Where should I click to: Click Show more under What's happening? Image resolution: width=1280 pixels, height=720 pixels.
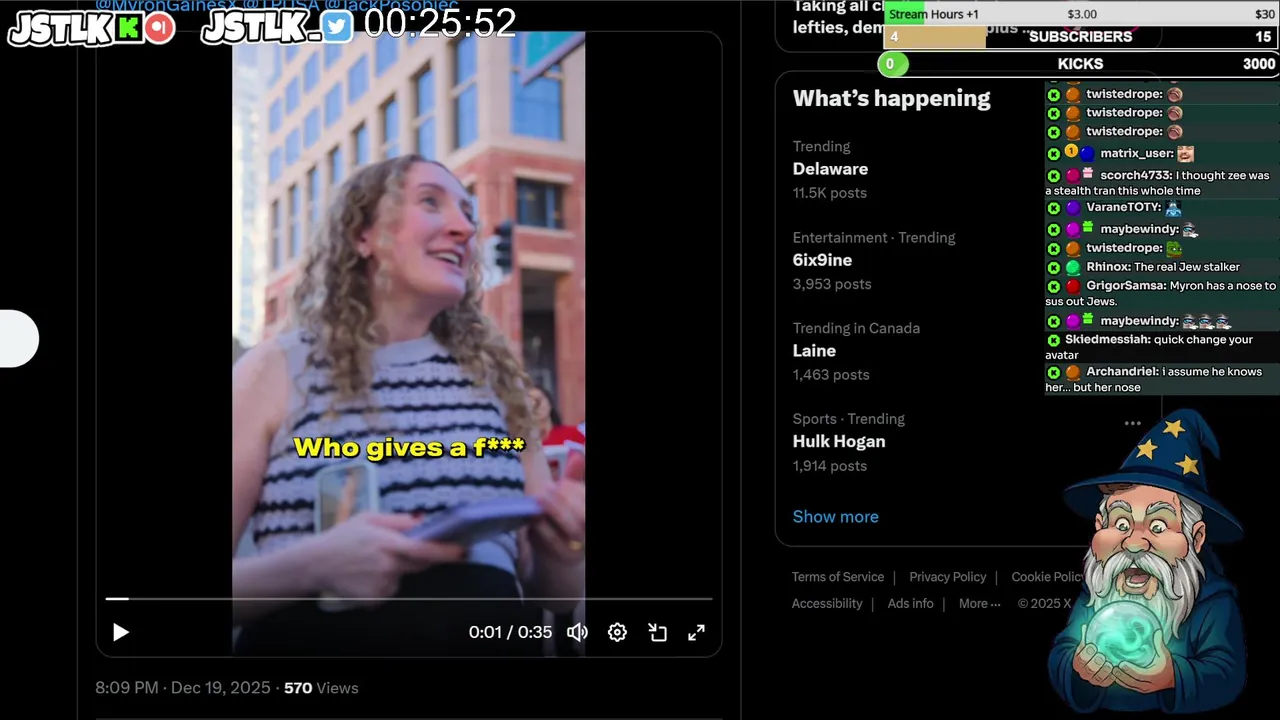[835, 516]
